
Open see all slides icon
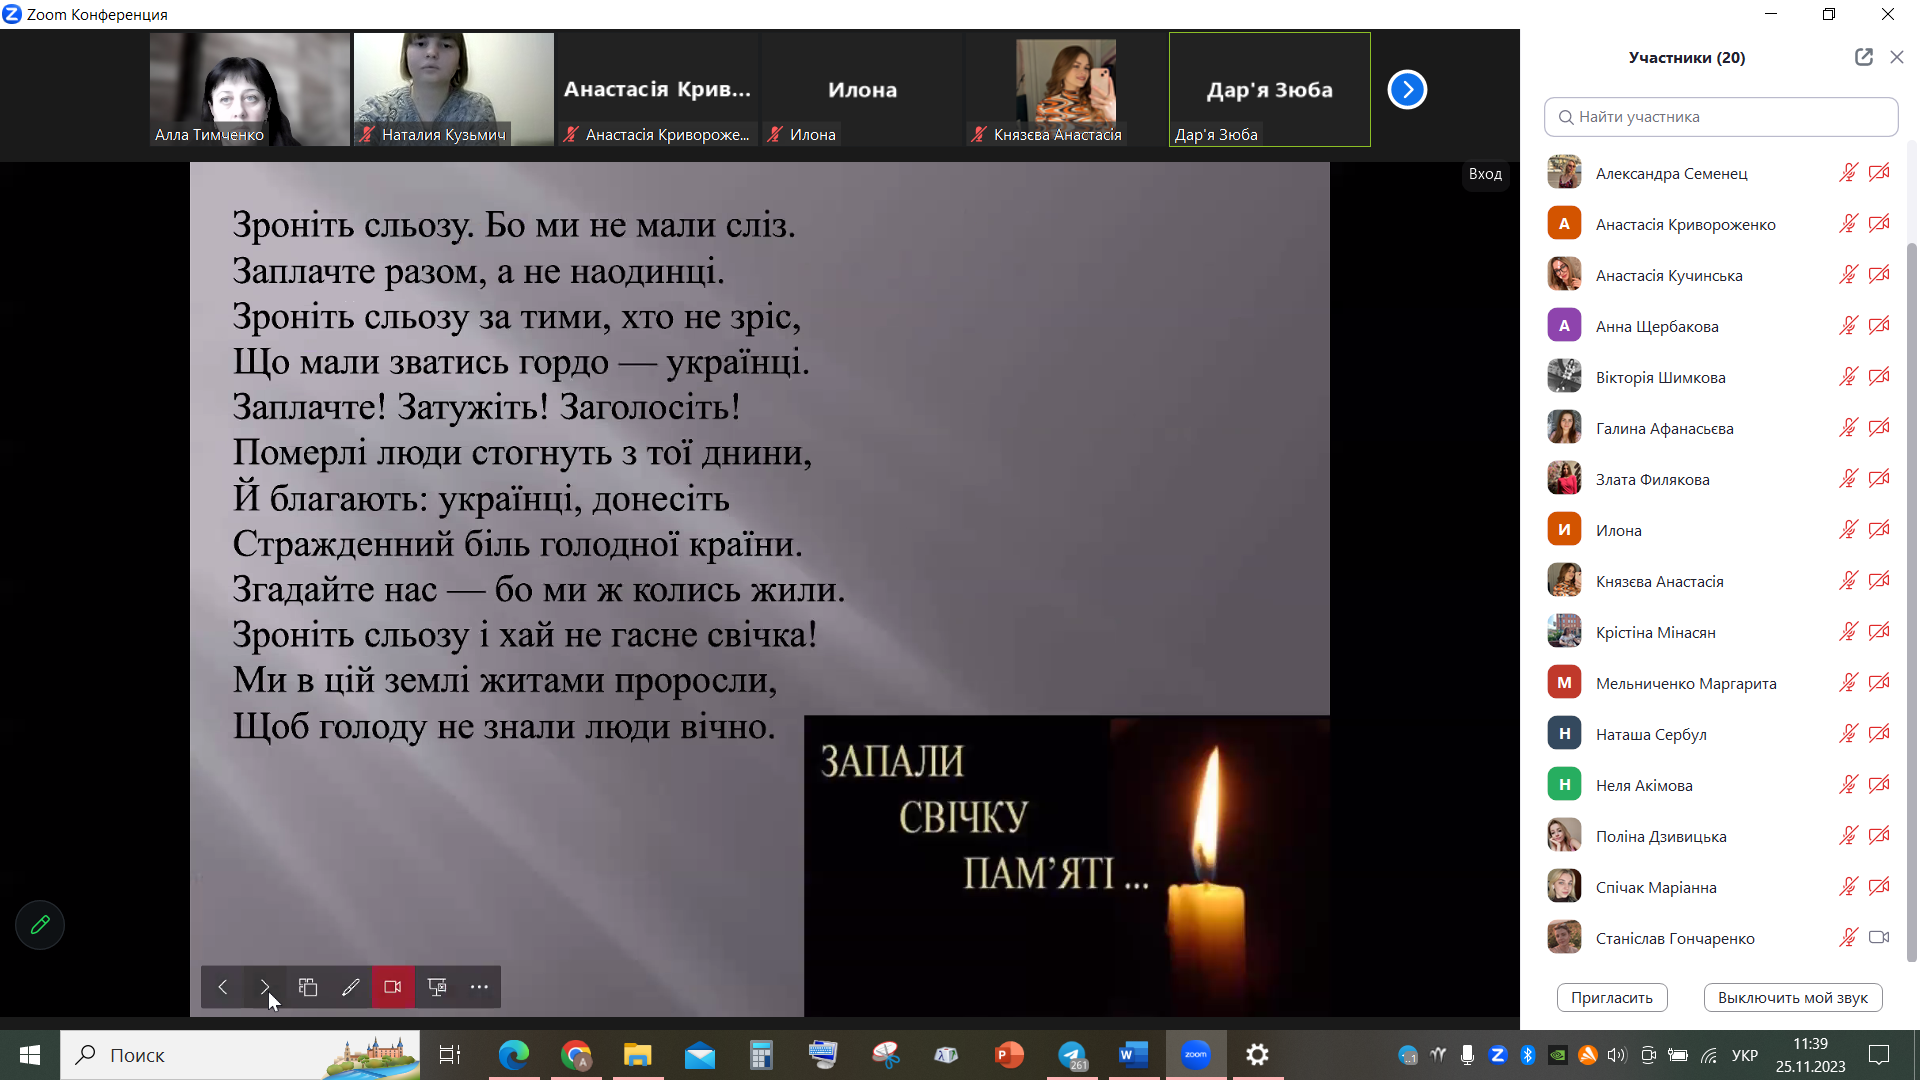pyautogui.click(x=308, y=987)
